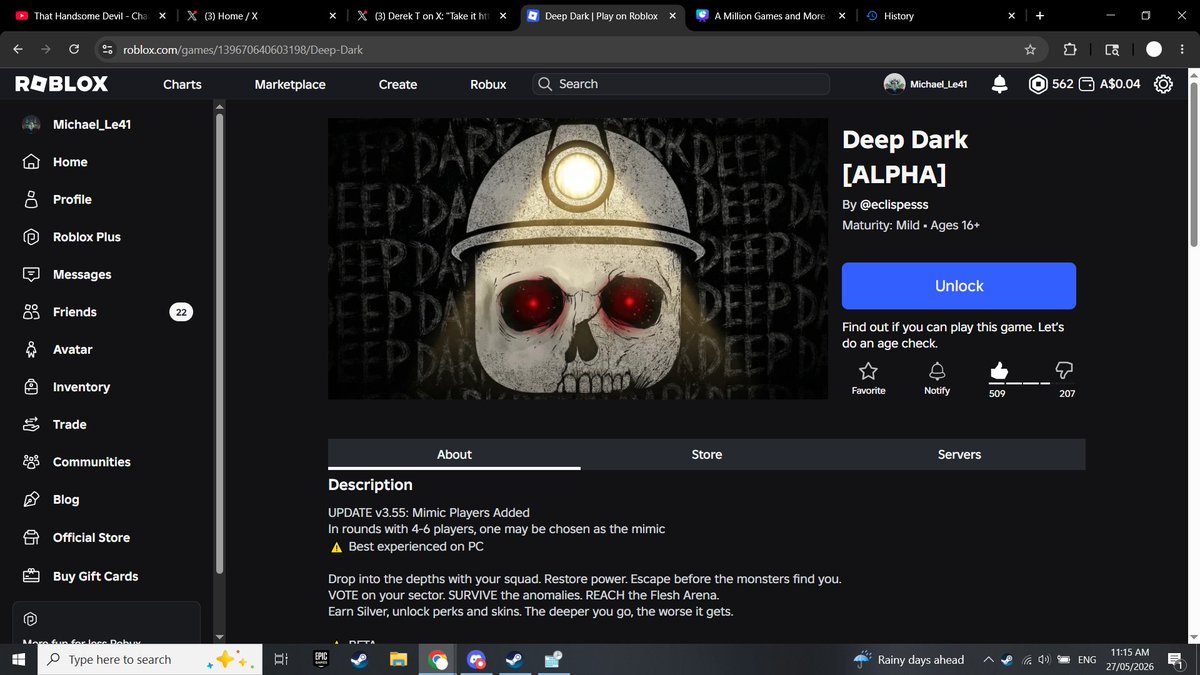Switch to the Derek T on X tab
The image size is (1200, 675).
tap(430, 16)
